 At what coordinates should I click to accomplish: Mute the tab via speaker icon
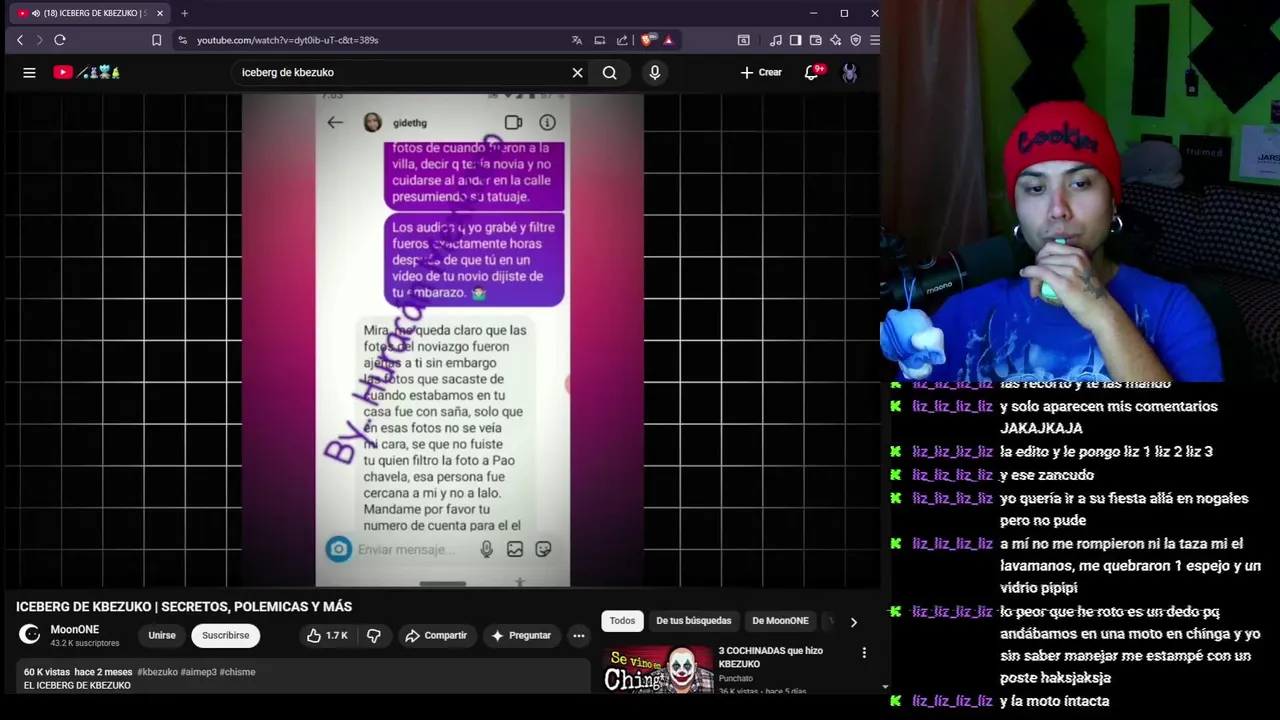pos(36,13)
